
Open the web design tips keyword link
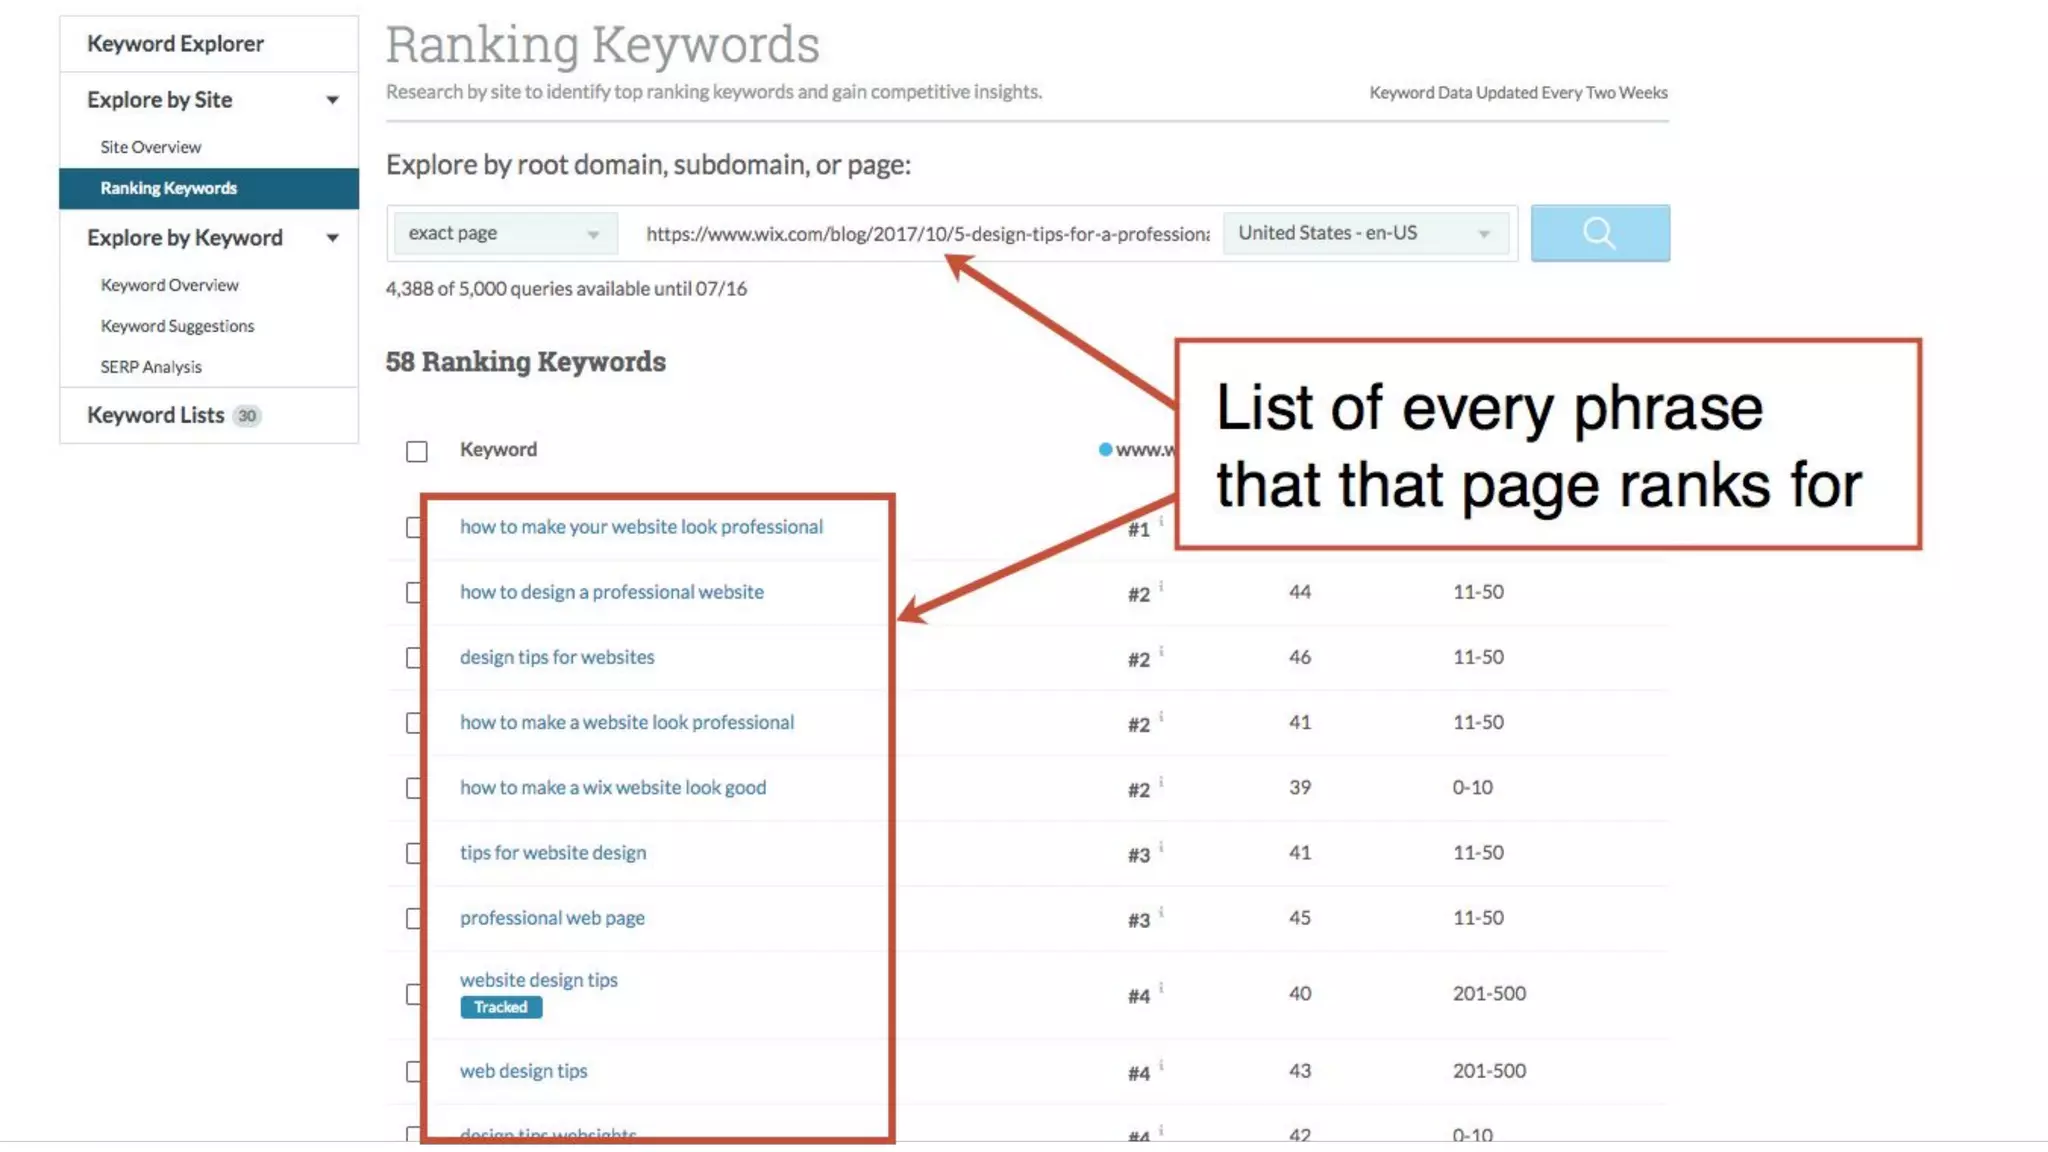click(523, 1071)
